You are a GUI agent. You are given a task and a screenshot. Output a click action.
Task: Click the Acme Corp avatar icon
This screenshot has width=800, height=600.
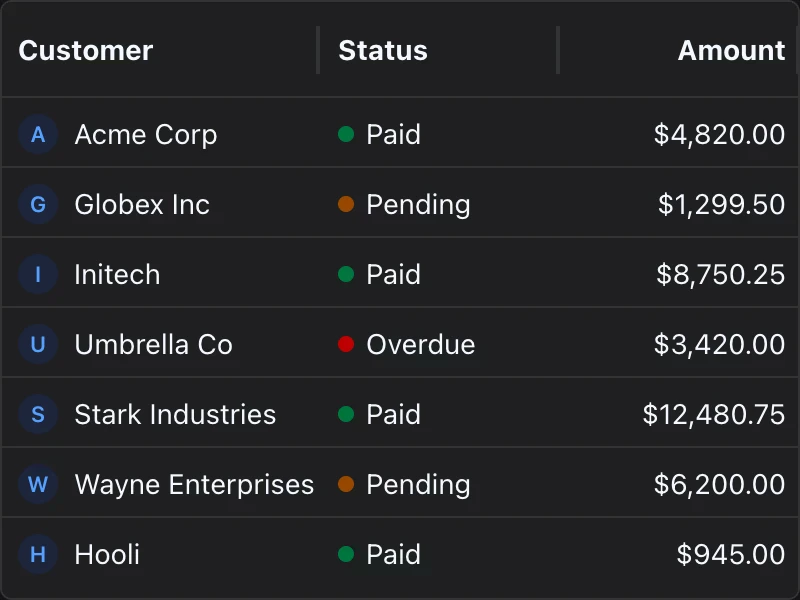38,134
